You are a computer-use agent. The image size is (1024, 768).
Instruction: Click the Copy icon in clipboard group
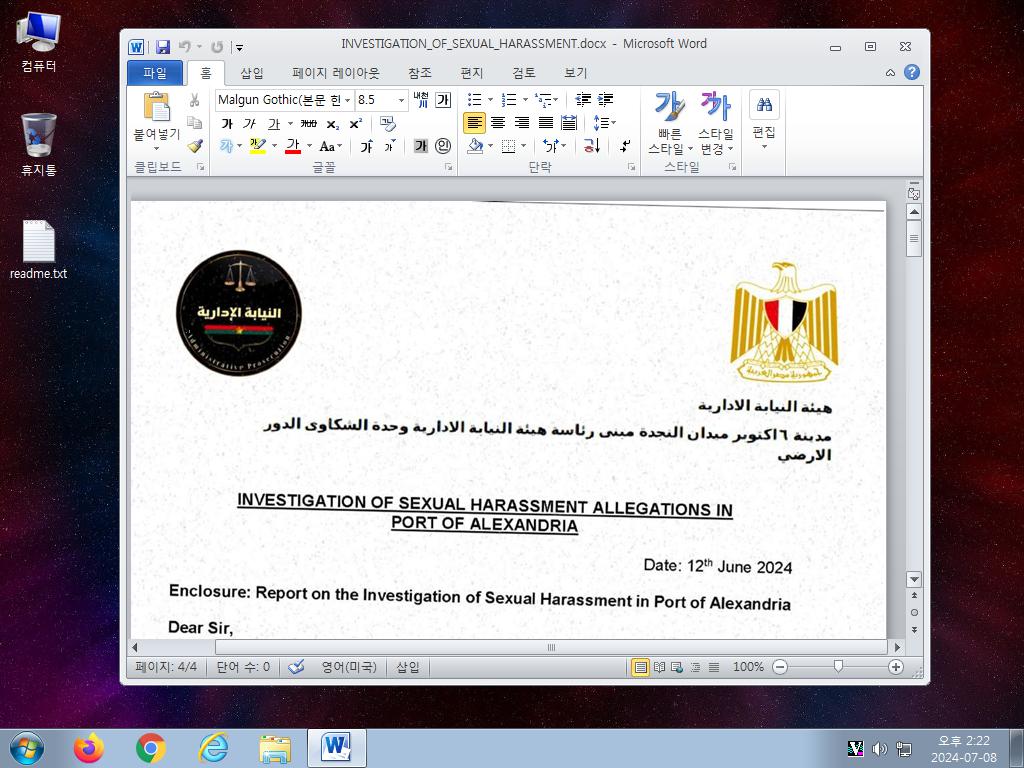tap(194, 123)
